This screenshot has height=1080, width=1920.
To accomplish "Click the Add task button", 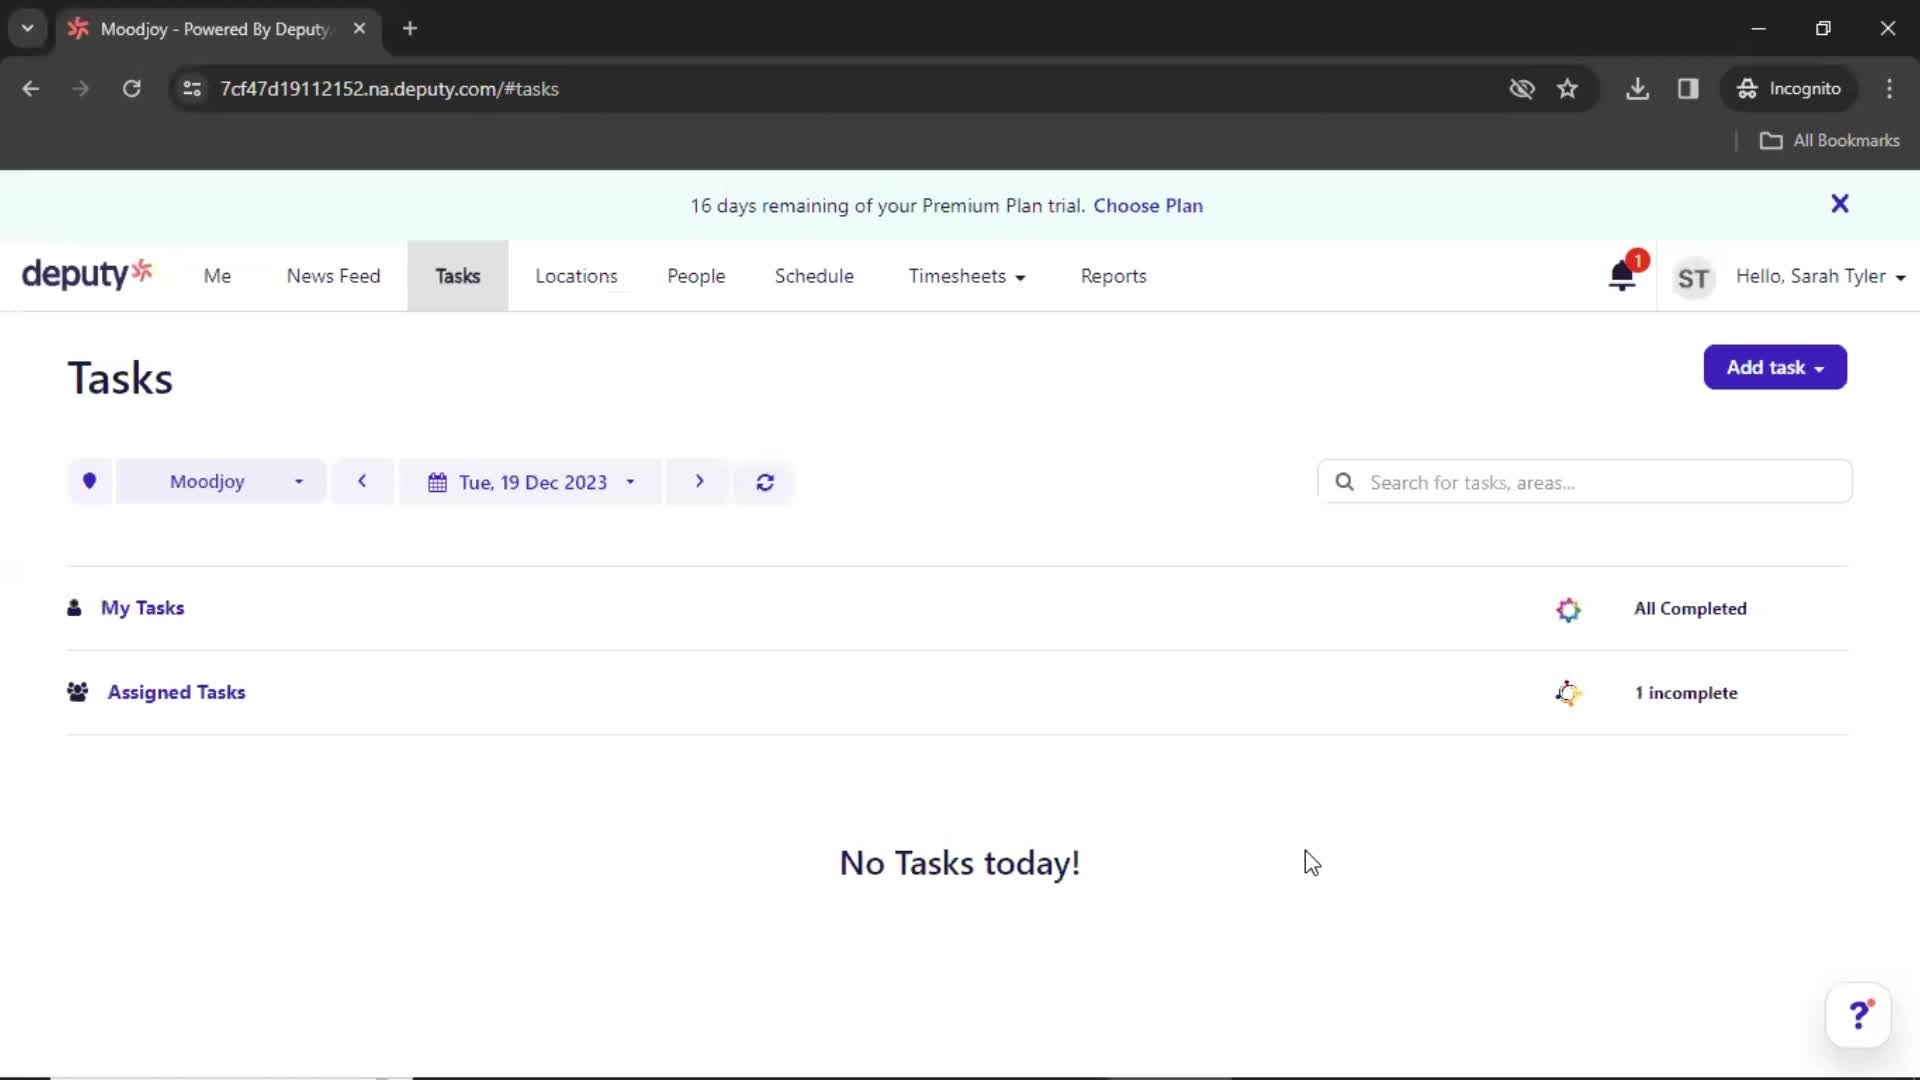I will [x=1775, y=367].
